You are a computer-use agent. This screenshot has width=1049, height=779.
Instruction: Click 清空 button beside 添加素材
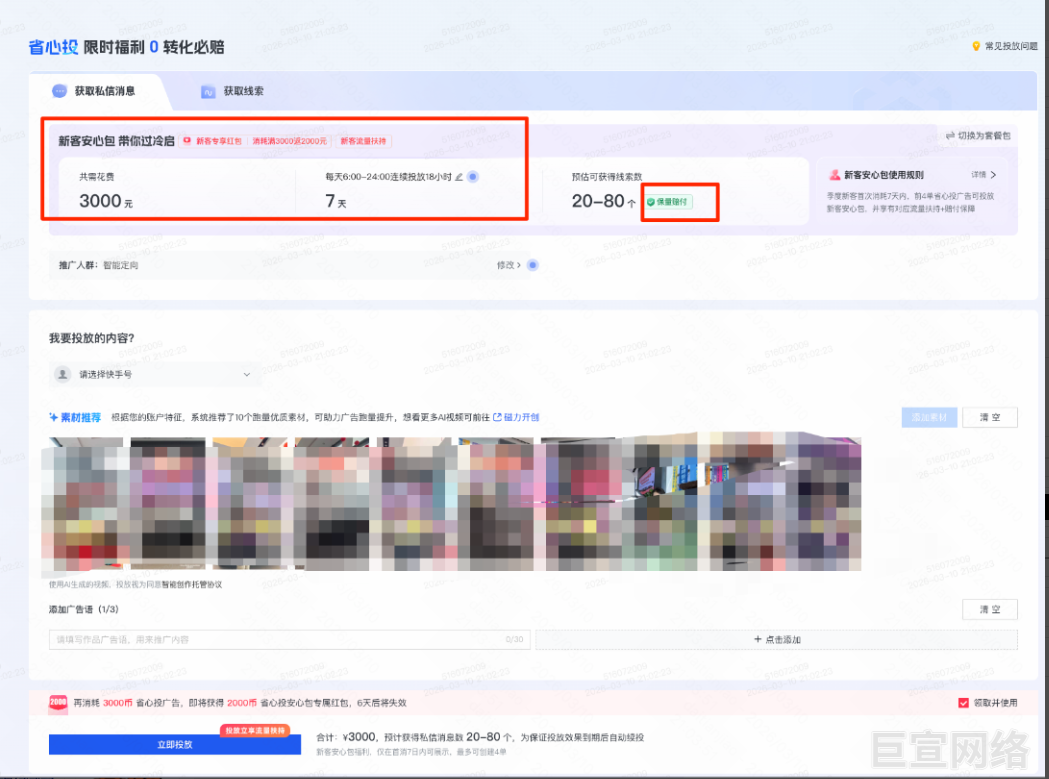coord(990,417)
